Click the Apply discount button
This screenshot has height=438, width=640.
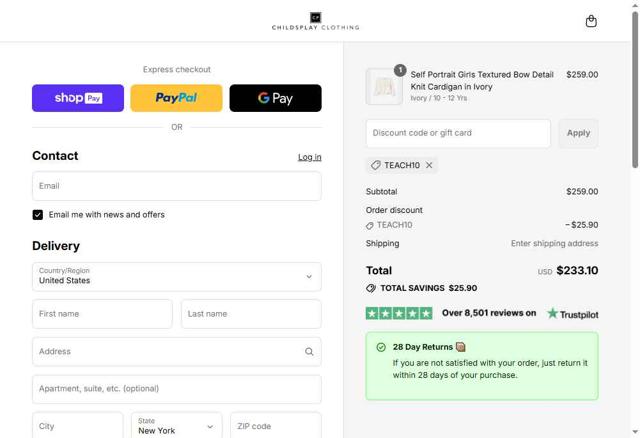click(x=578, y=133)
